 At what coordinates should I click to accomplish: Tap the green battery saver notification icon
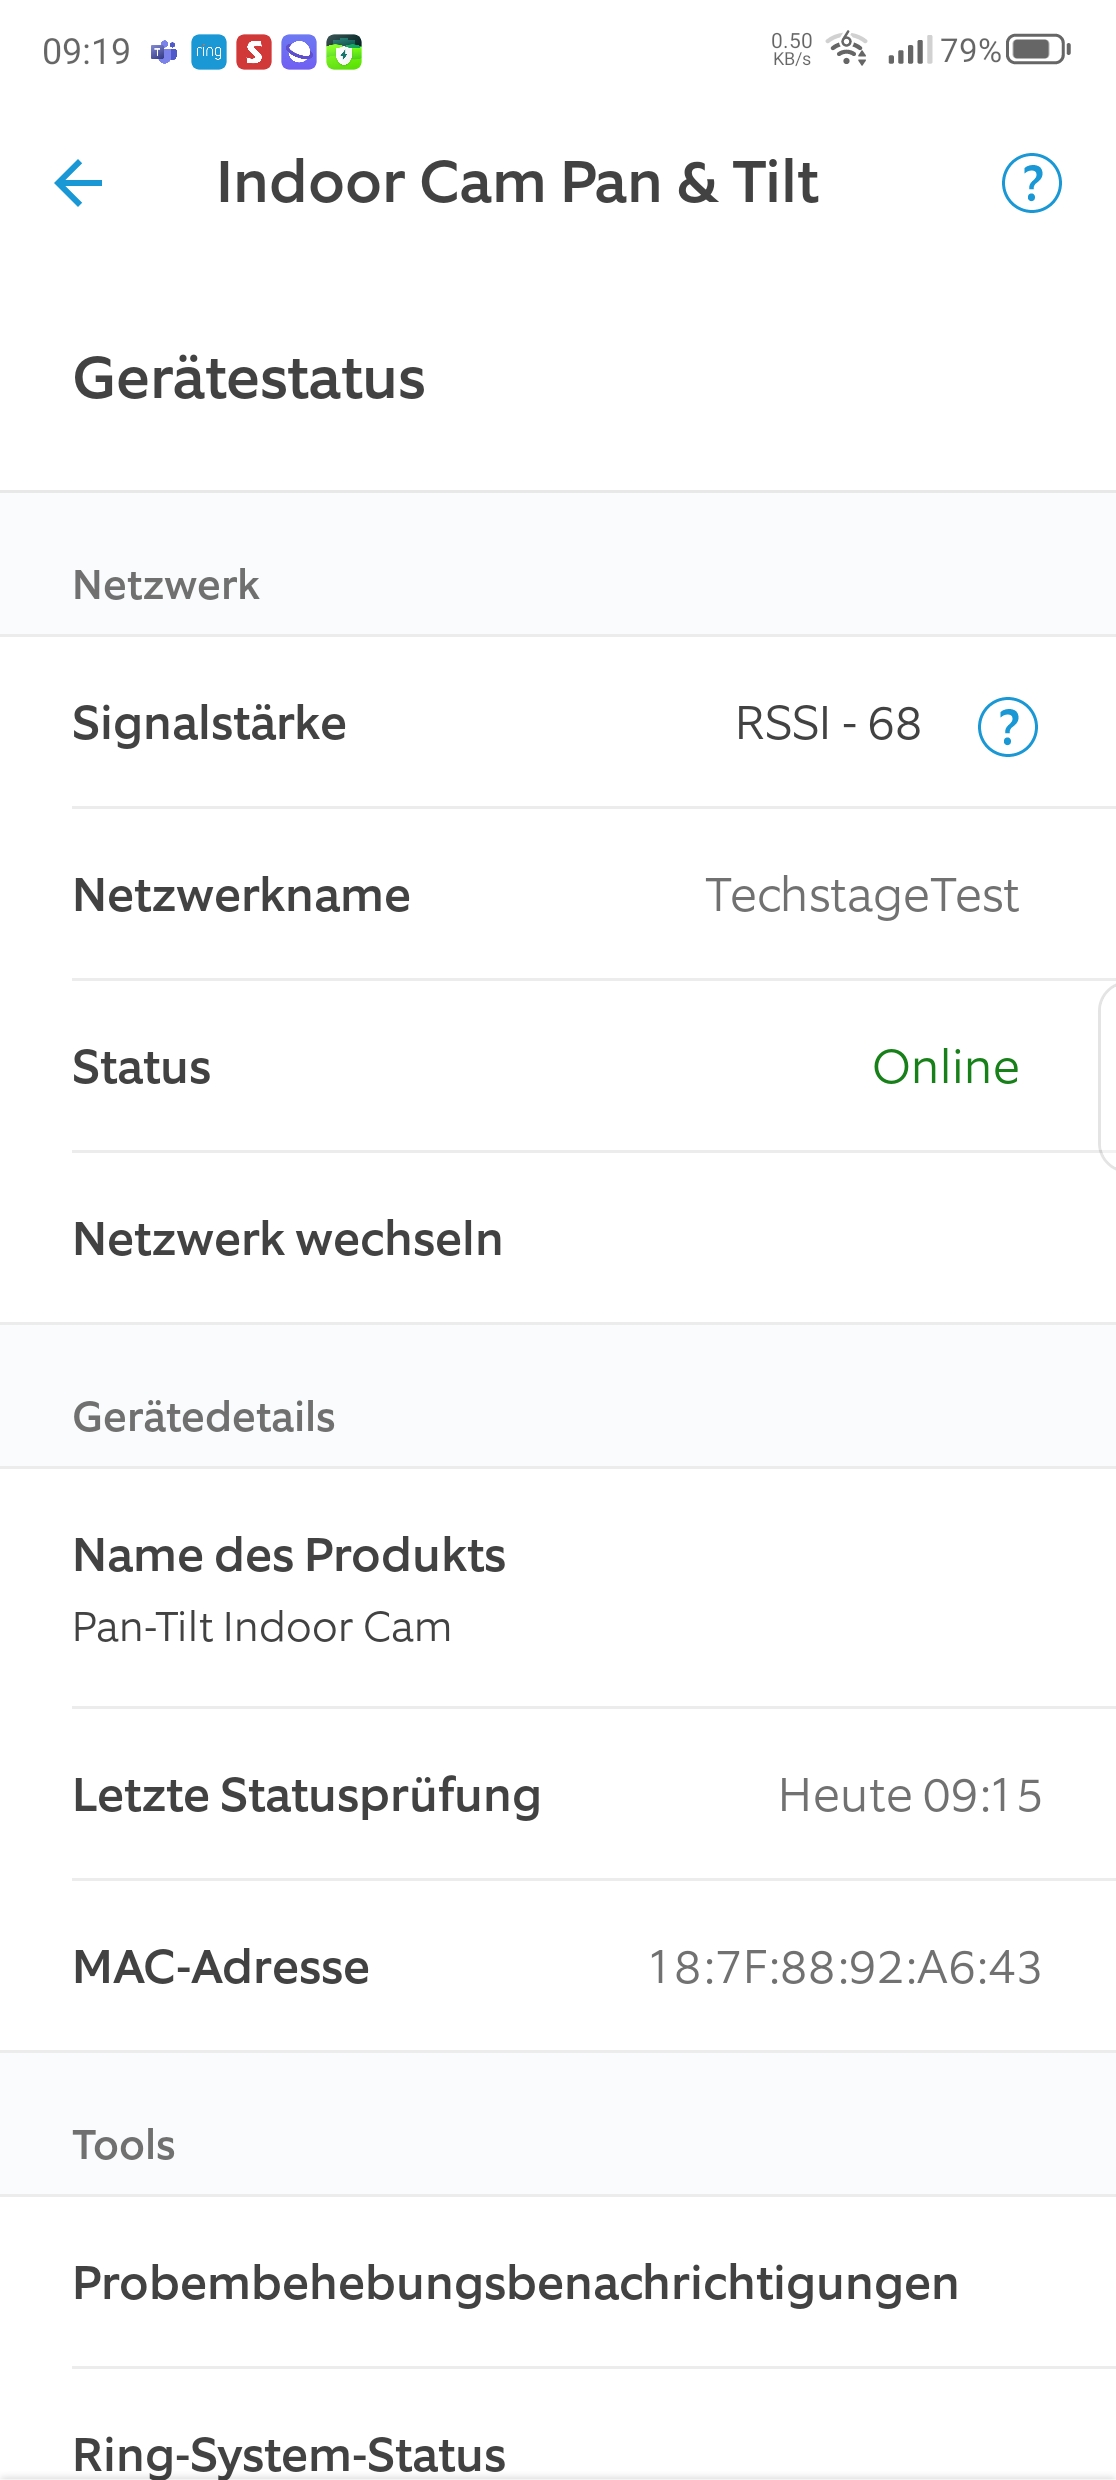344,52
